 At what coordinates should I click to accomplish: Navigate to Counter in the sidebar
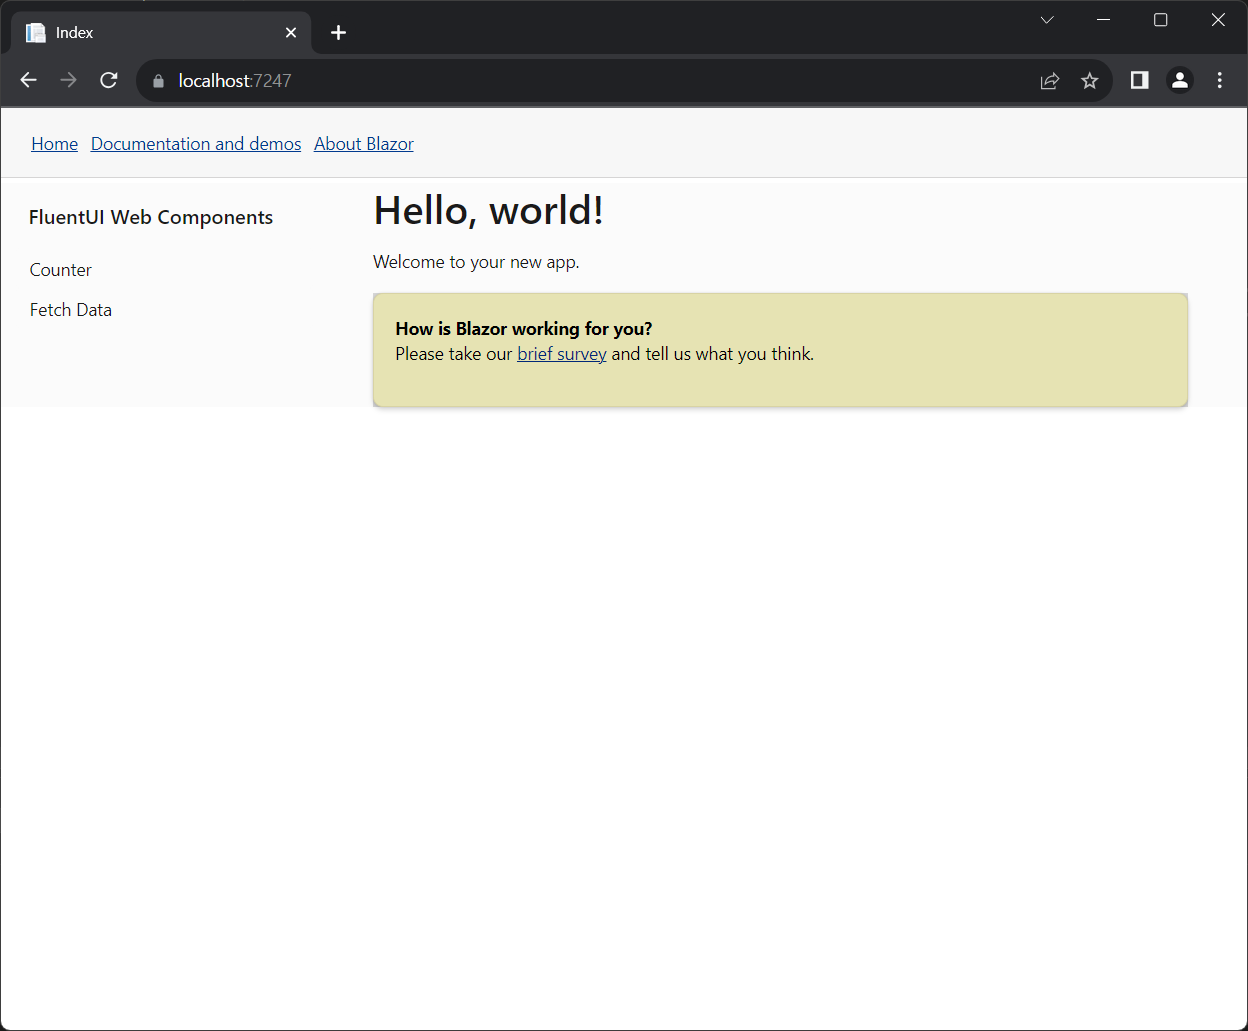click(x=61, y=270)
